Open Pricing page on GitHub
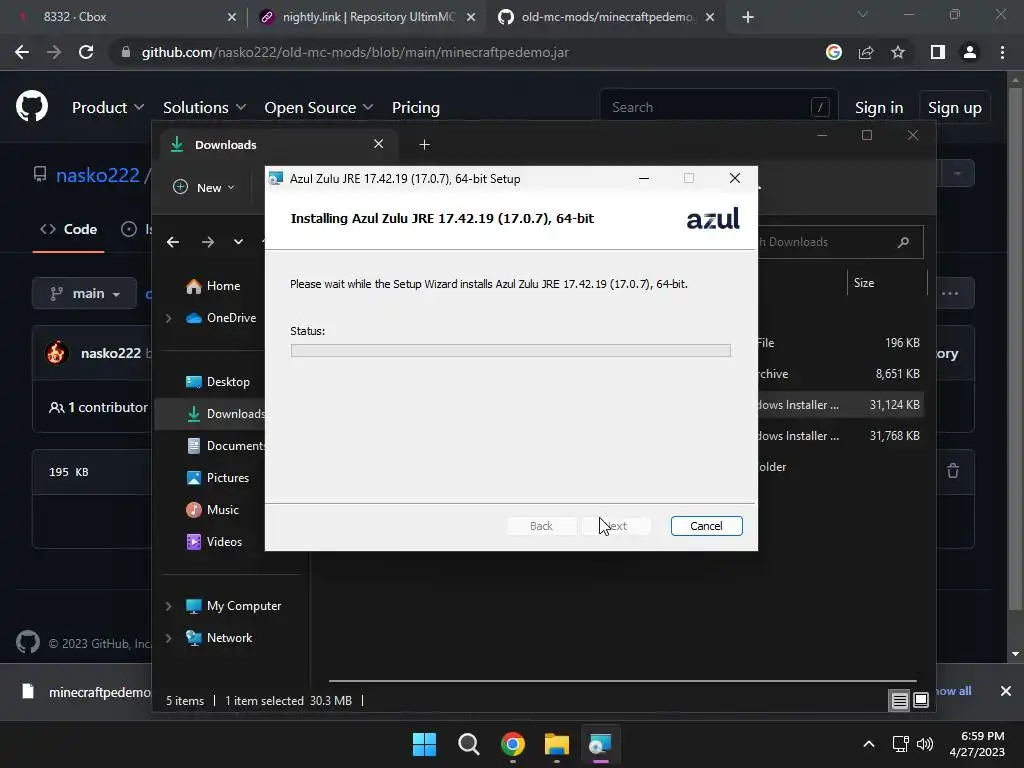This screenshot has height=768, width=1024. click(x=415, y=107)
